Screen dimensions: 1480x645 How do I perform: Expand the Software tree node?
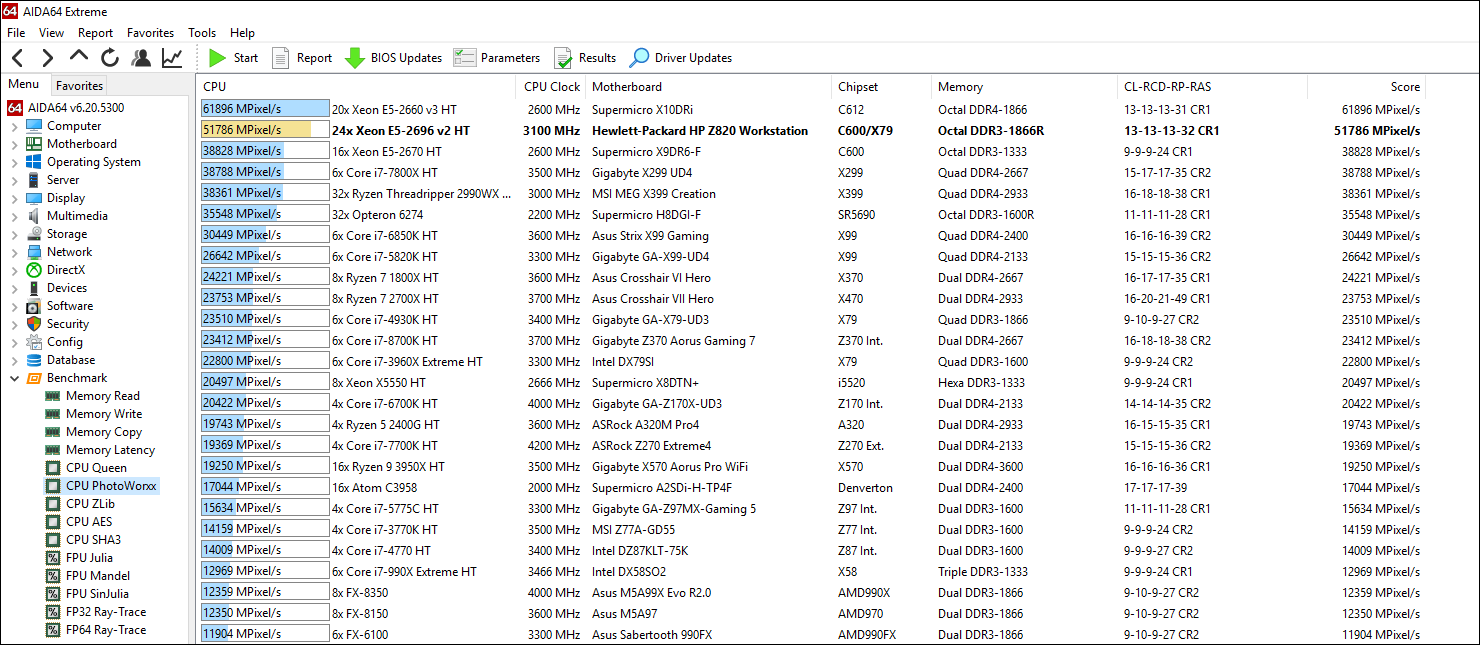(x=14, y=306)
